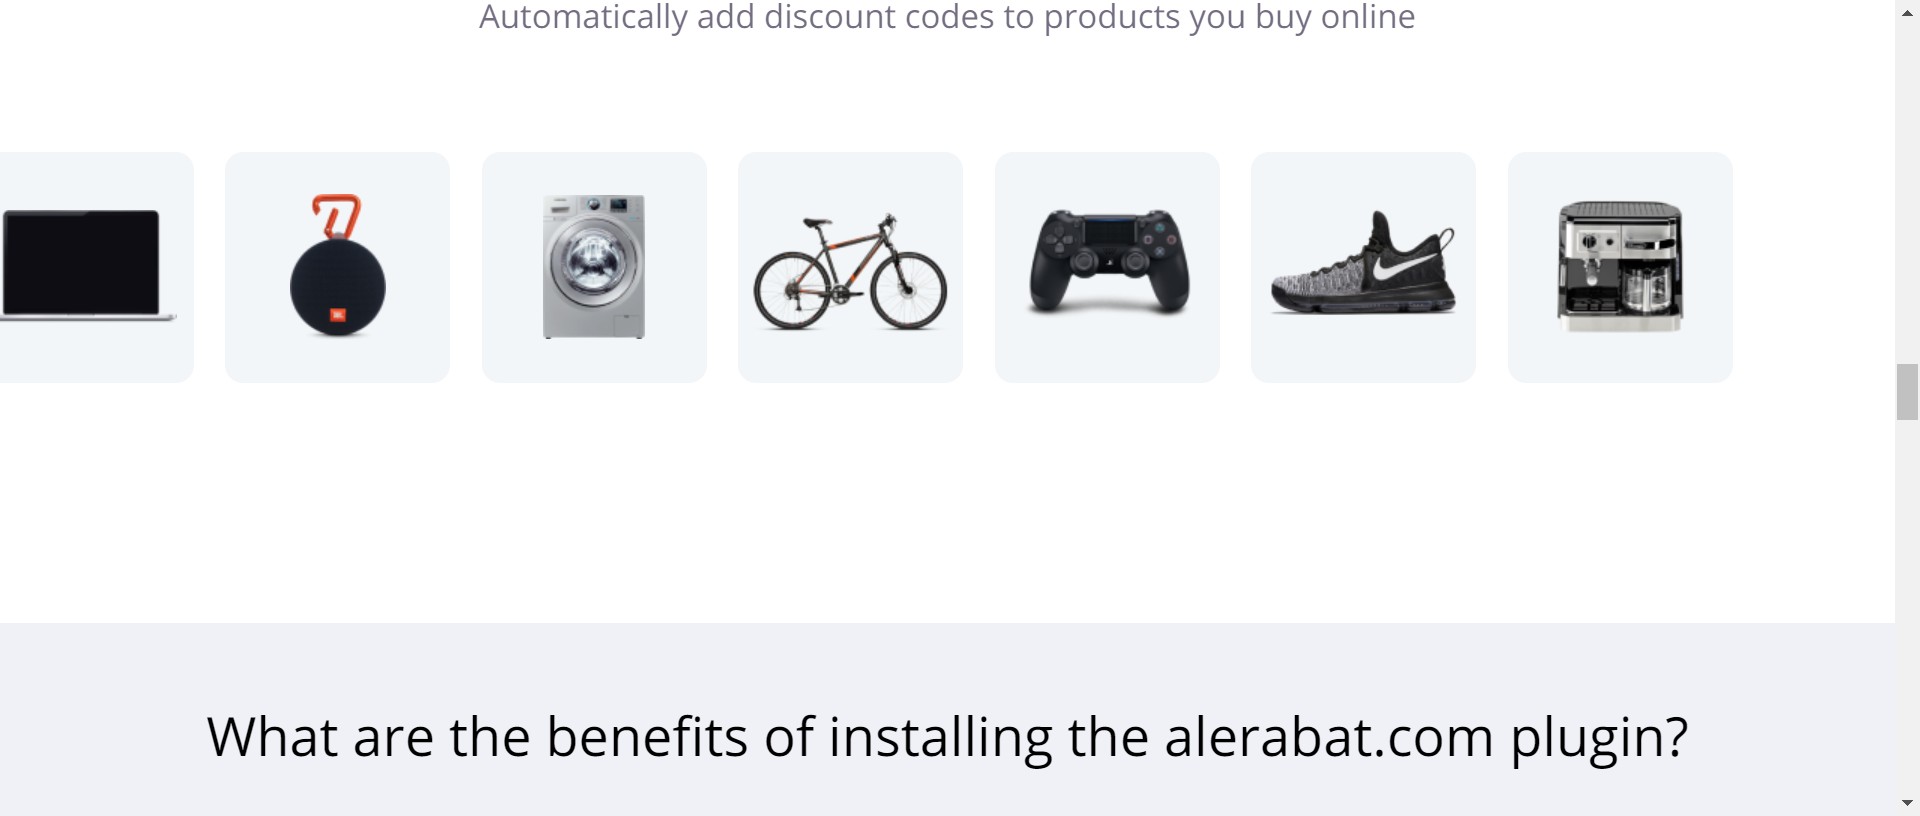
Task: Click the 'benefits of installing the alerabat.com plugin' heading
Action: pyautogui.click(x=947, y=738)
